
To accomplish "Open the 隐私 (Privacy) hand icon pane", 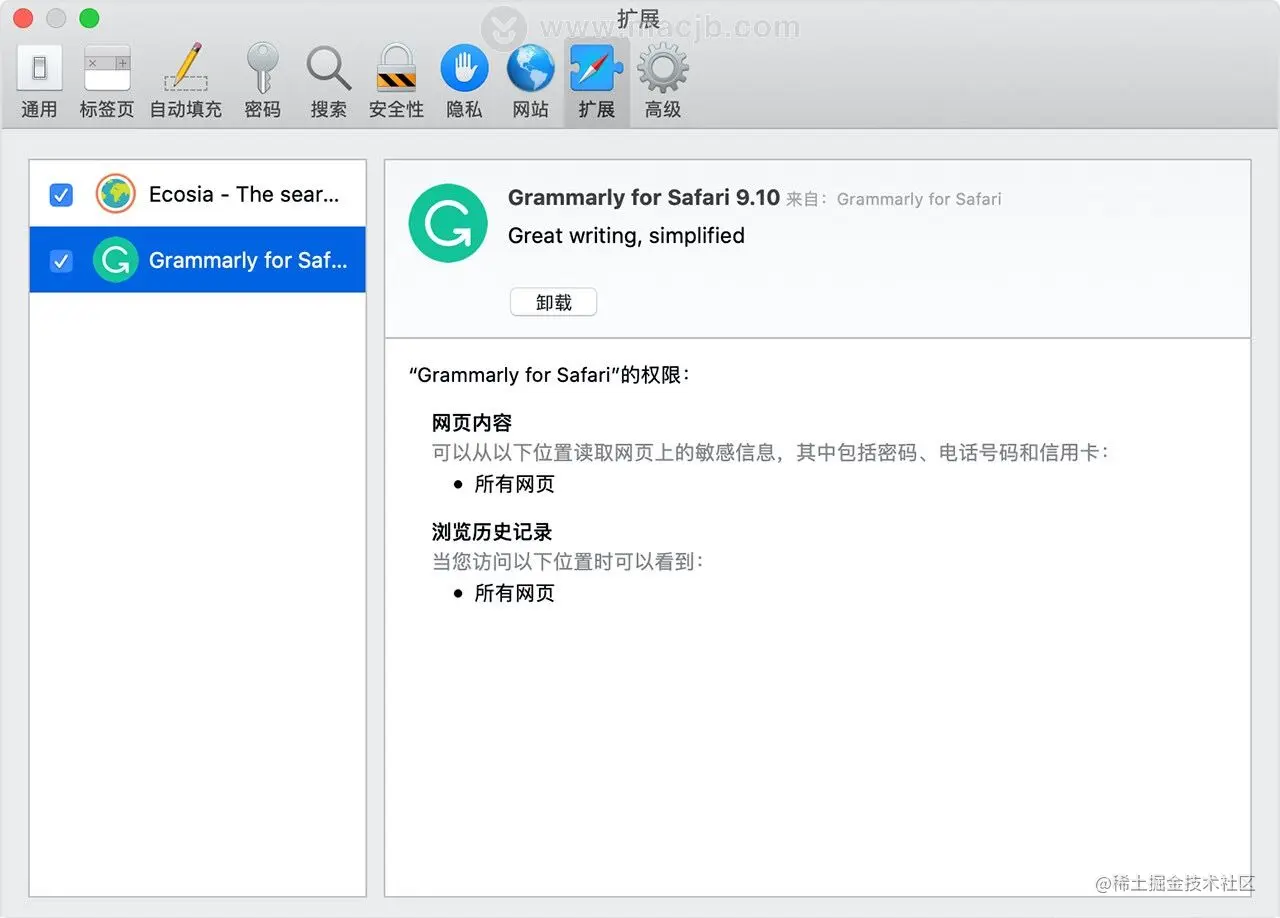I will click(465, 82).
